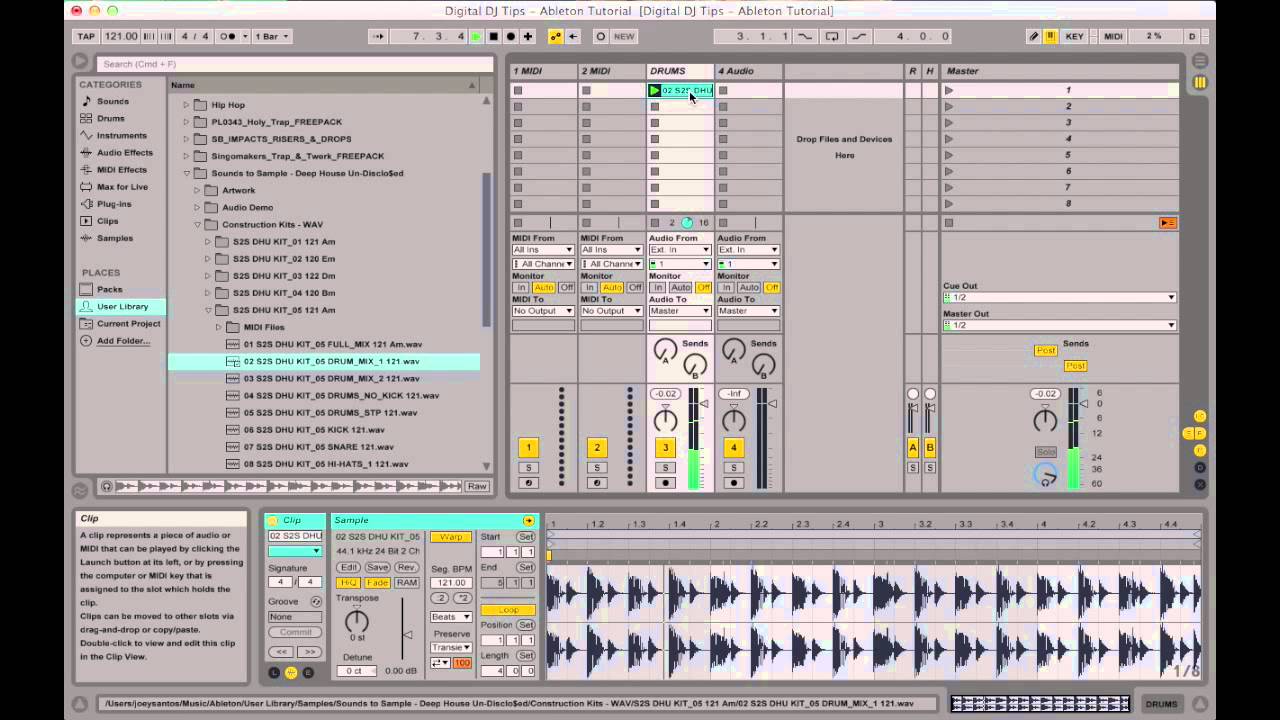
Task: Toggle the Show/Hide Mixer section icon
Action: click(x=1200, y=450)
